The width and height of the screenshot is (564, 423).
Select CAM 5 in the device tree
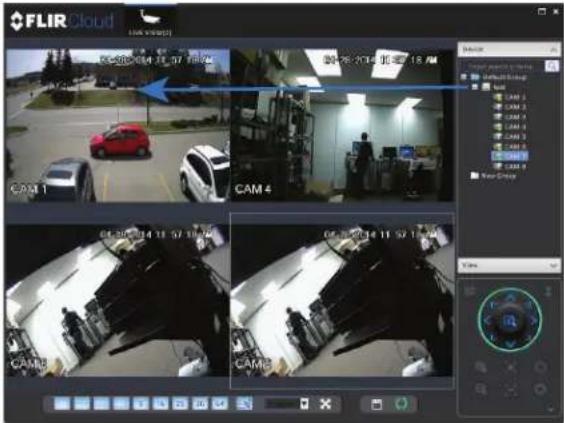click(510, 137)
